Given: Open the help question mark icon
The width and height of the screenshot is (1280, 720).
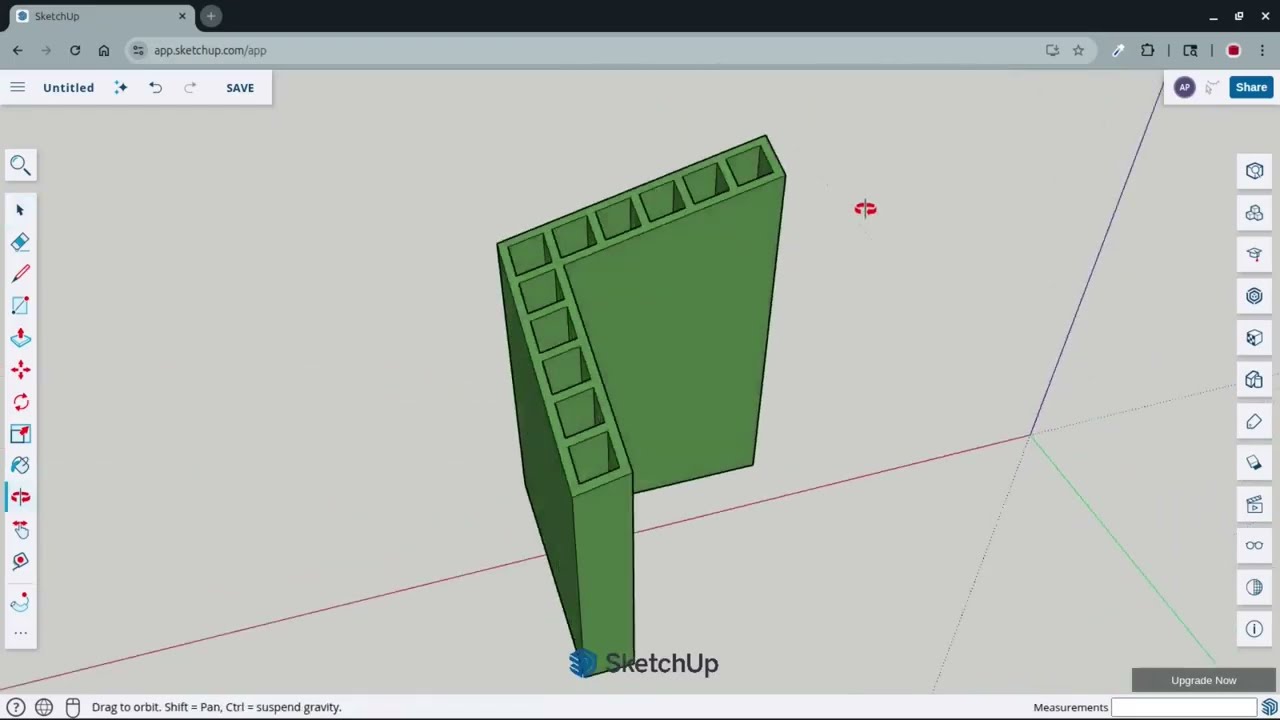Looking at the screenshot, I should tap(15, 707).
